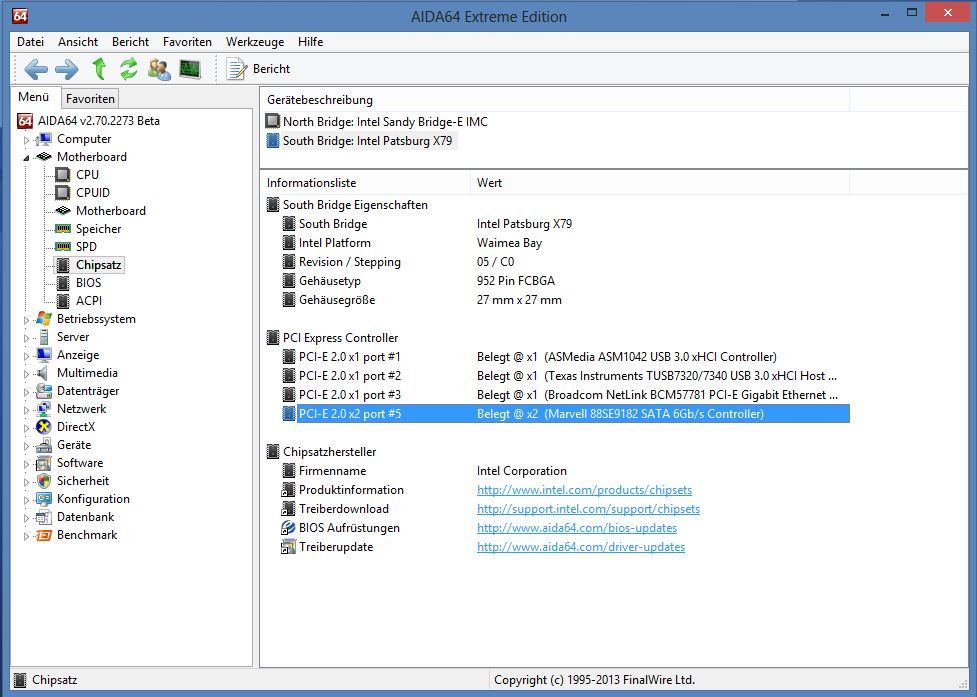The width and height of the screenshot is (977, 697).
Task: Click the Treiberupdate icon
Action: pyautogui.click(x=288, y=547)
